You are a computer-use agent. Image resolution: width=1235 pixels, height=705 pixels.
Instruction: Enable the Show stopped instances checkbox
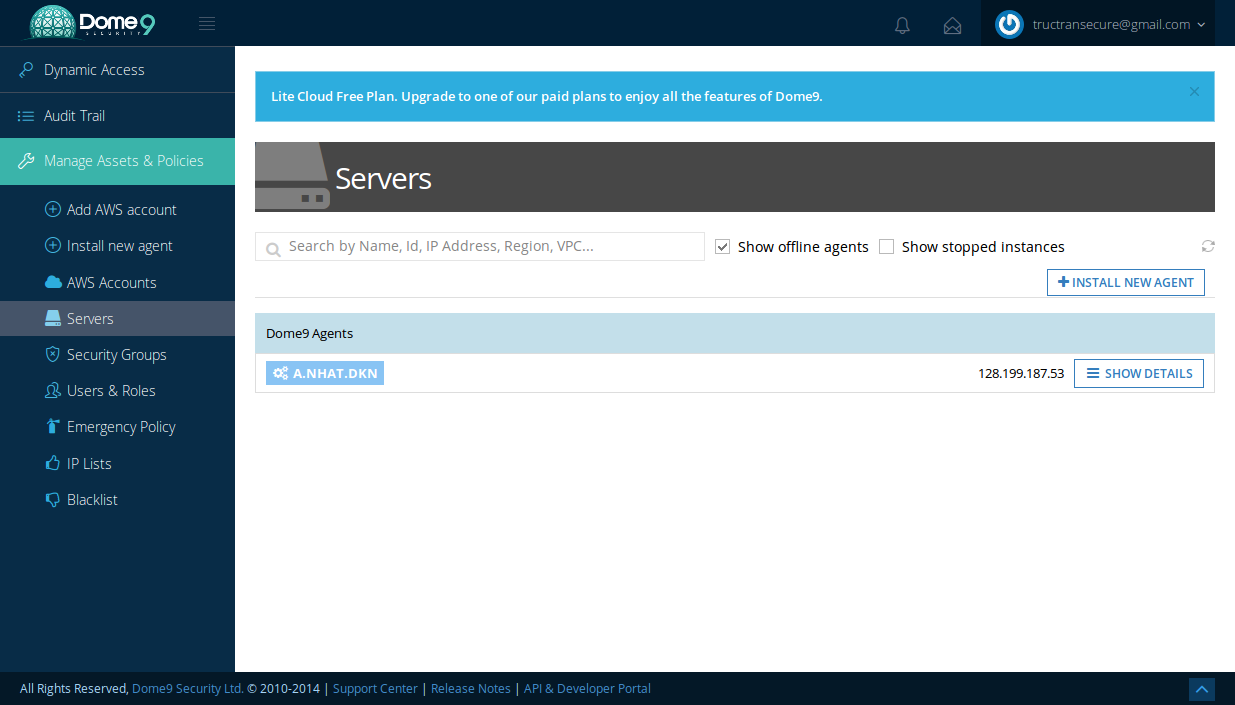(886, 247)
